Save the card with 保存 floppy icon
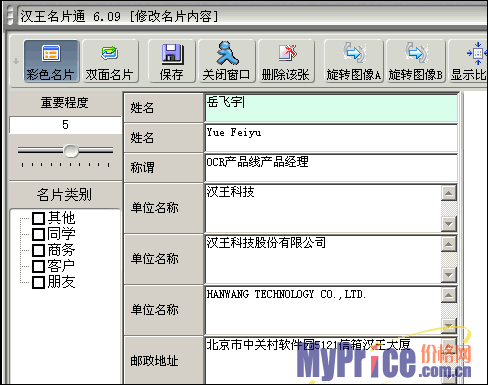 (x=172, y=61)
